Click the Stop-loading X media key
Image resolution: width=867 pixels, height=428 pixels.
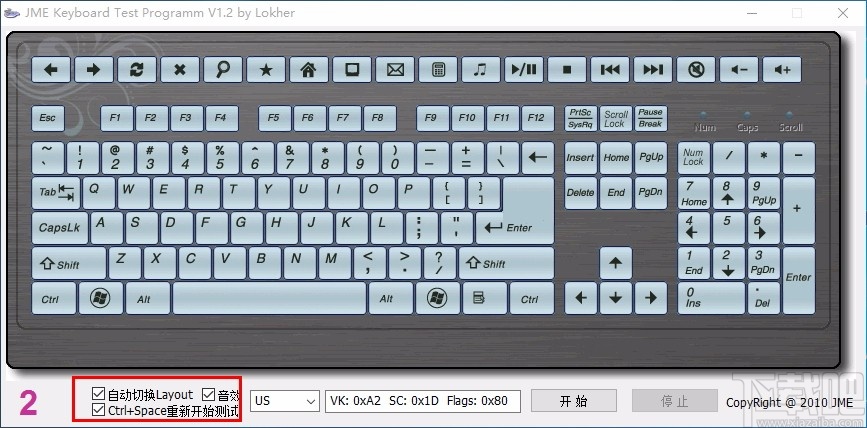tap(180, 70)
